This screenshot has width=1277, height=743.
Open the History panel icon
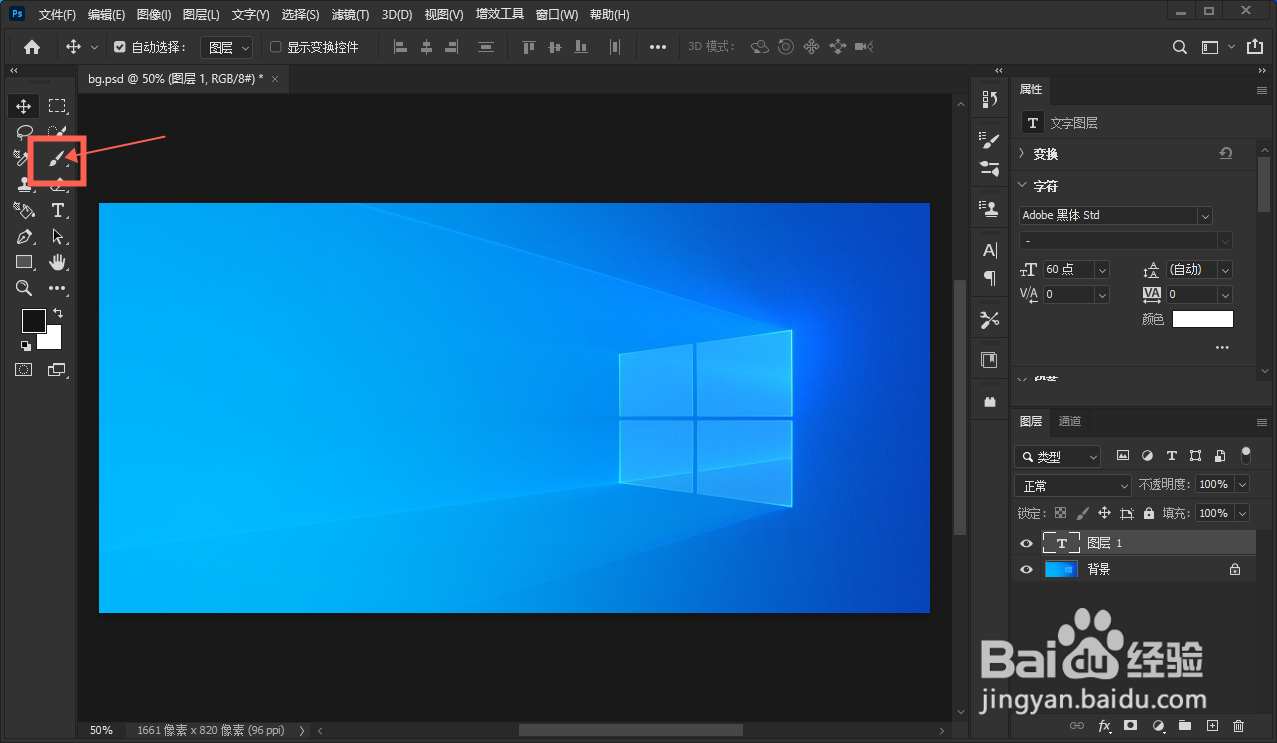[990, 99]
